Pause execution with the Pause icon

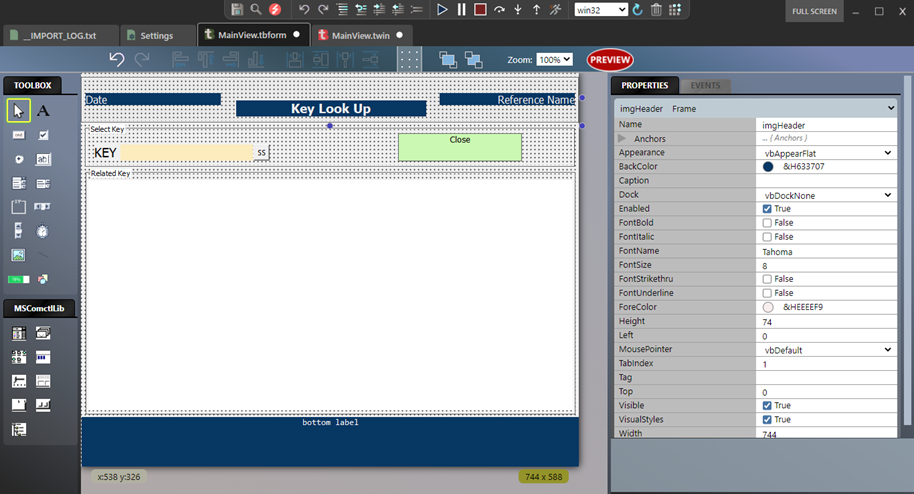point(461,9)
